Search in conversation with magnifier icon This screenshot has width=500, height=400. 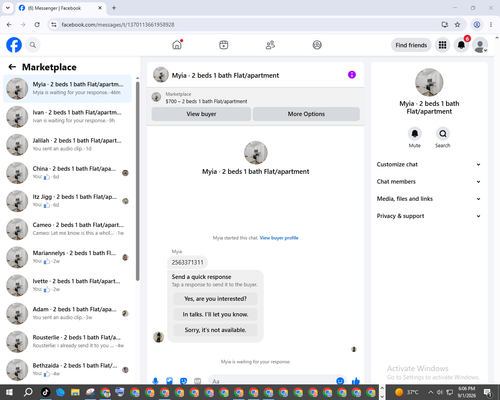click(443, 134)
